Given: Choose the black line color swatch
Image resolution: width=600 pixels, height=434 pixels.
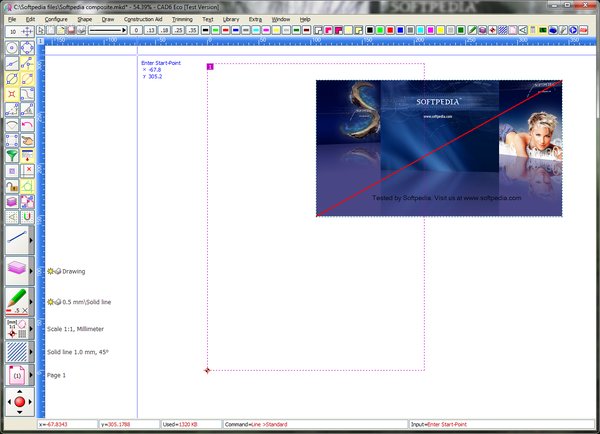Looking at the screenshot, I should click(205, 30).
